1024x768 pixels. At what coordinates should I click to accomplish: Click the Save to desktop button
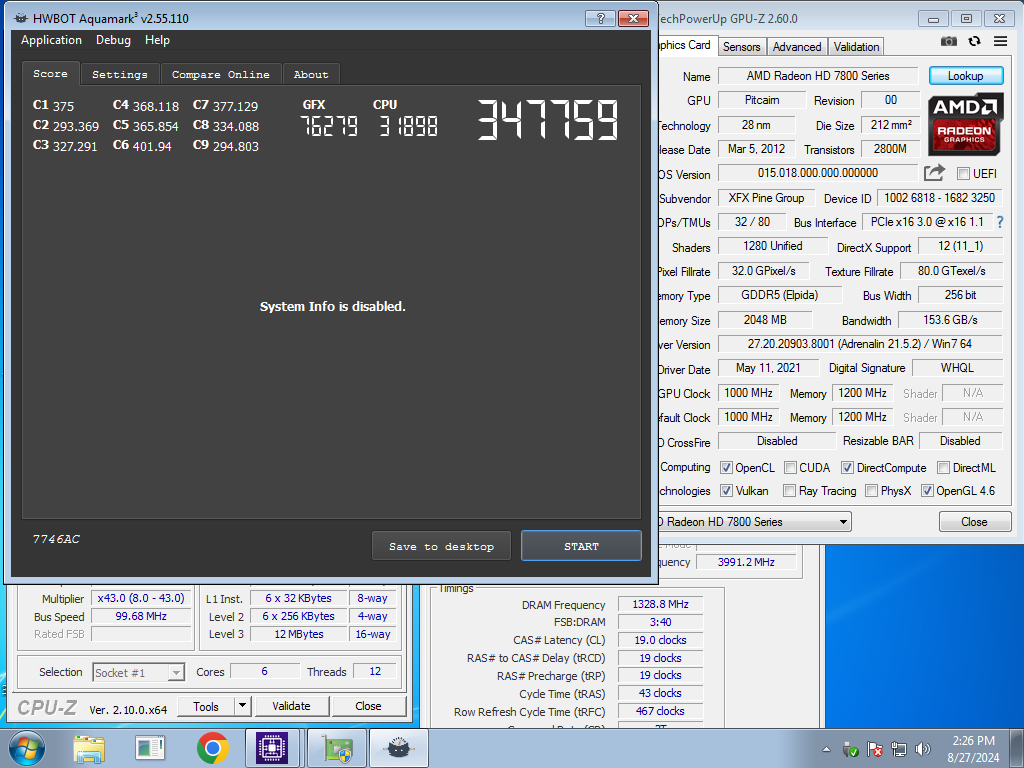click(x=441, y=546)
